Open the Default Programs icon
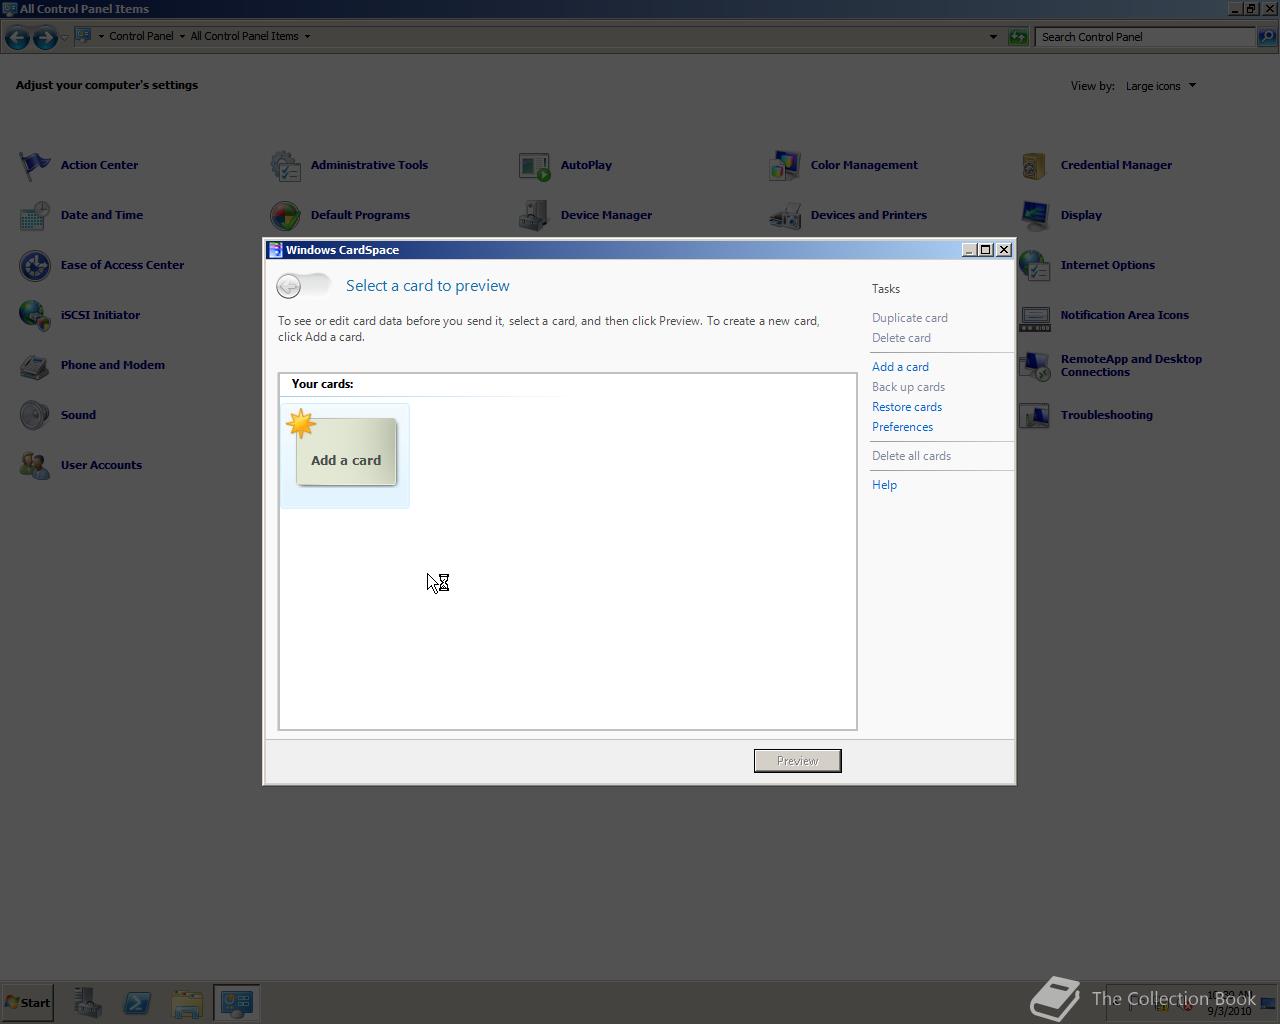The height and width of the screenshot is (1024, 1280). coord(285,215)
